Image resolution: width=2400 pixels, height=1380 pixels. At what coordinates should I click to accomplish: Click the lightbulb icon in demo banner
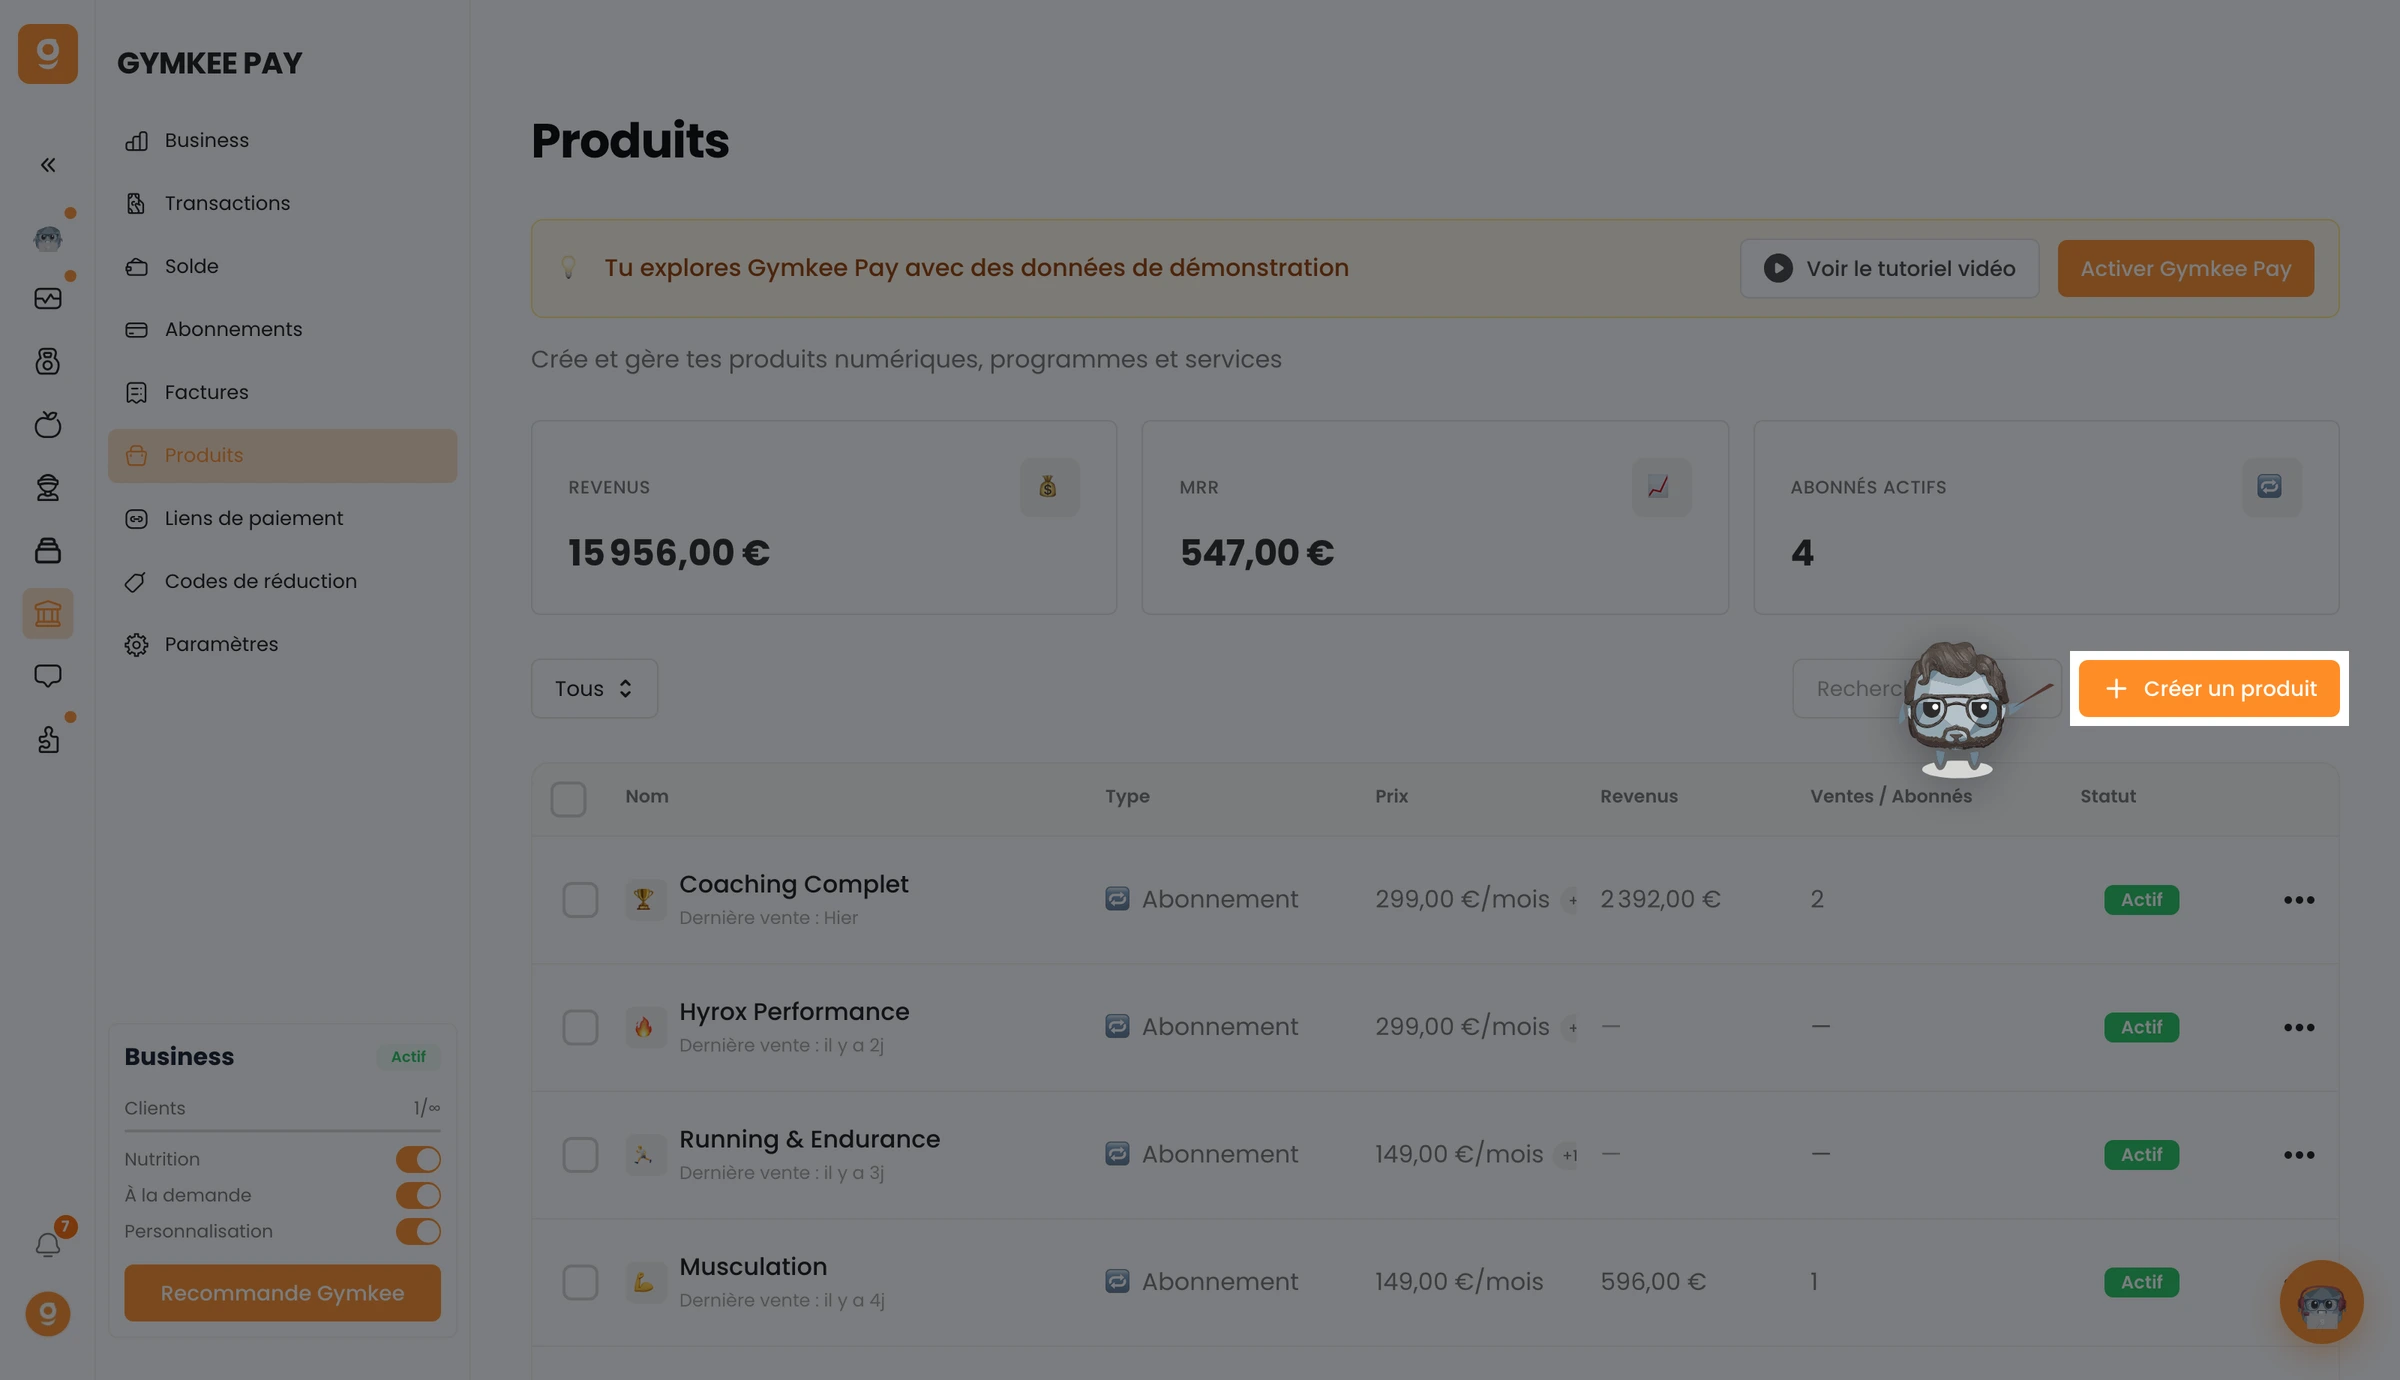(568, 267)
